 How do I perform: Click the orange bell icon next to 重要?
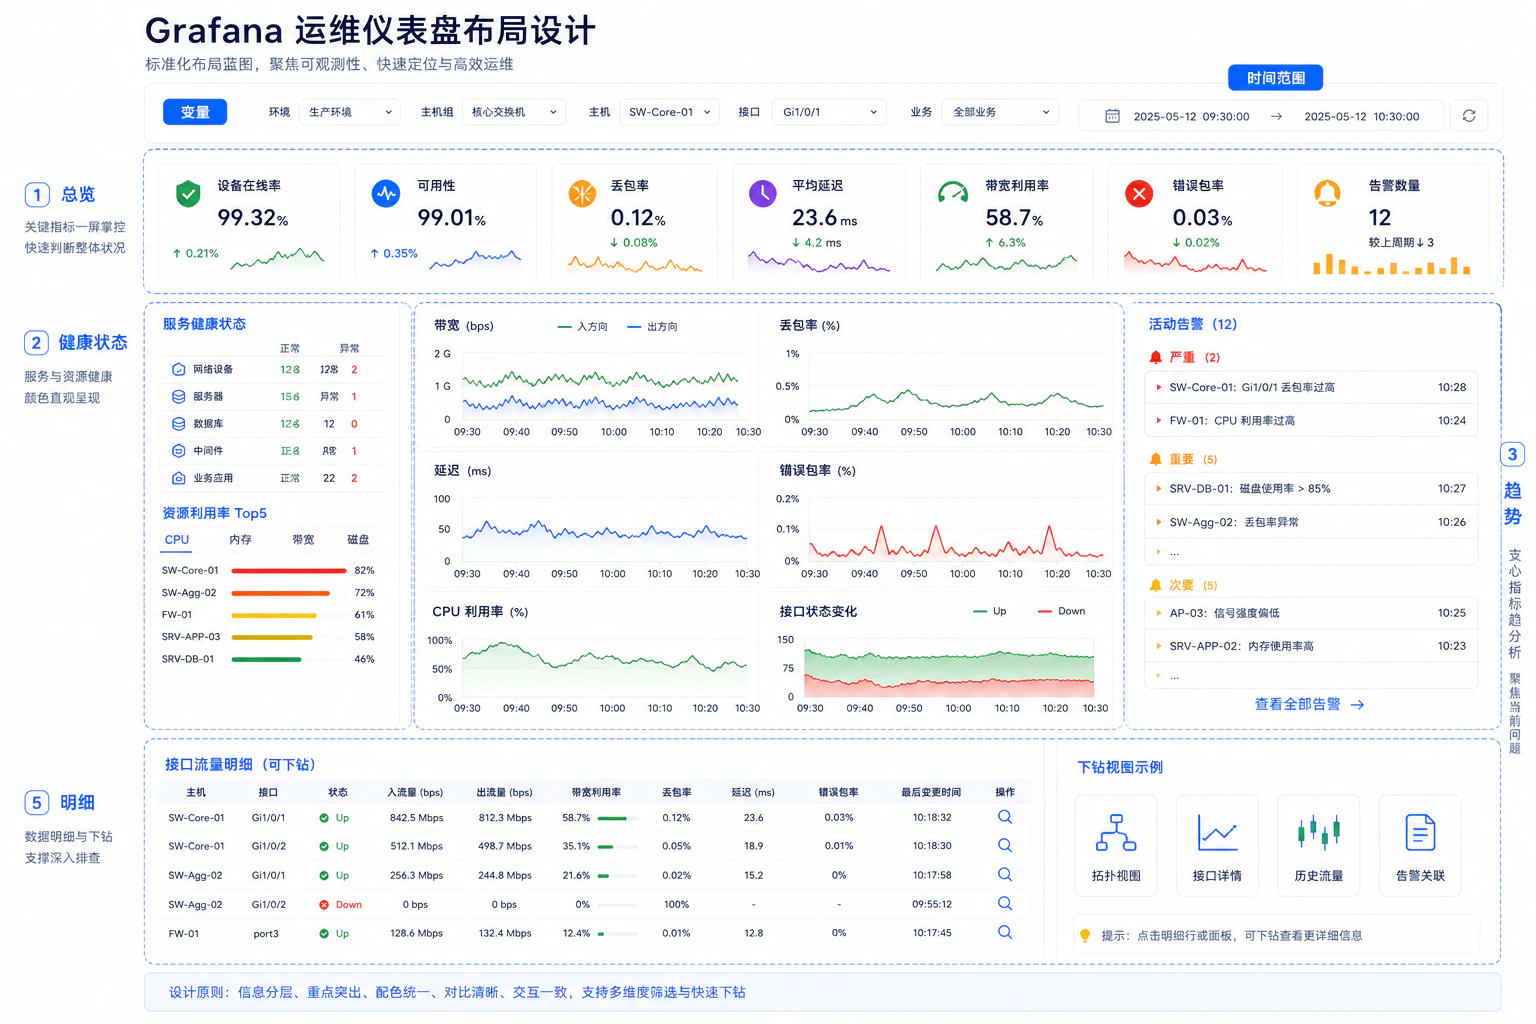(x=1156, y=459)
